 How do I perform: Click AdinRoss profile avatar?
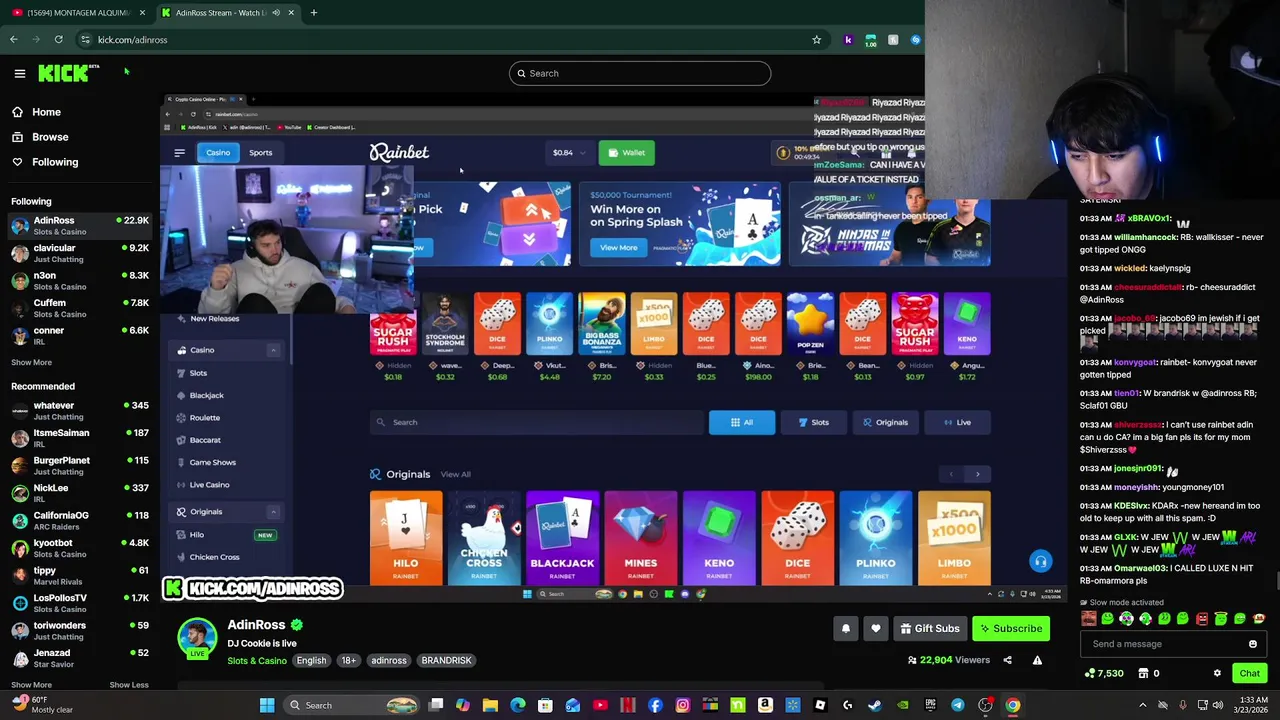(x=197, y=638)
